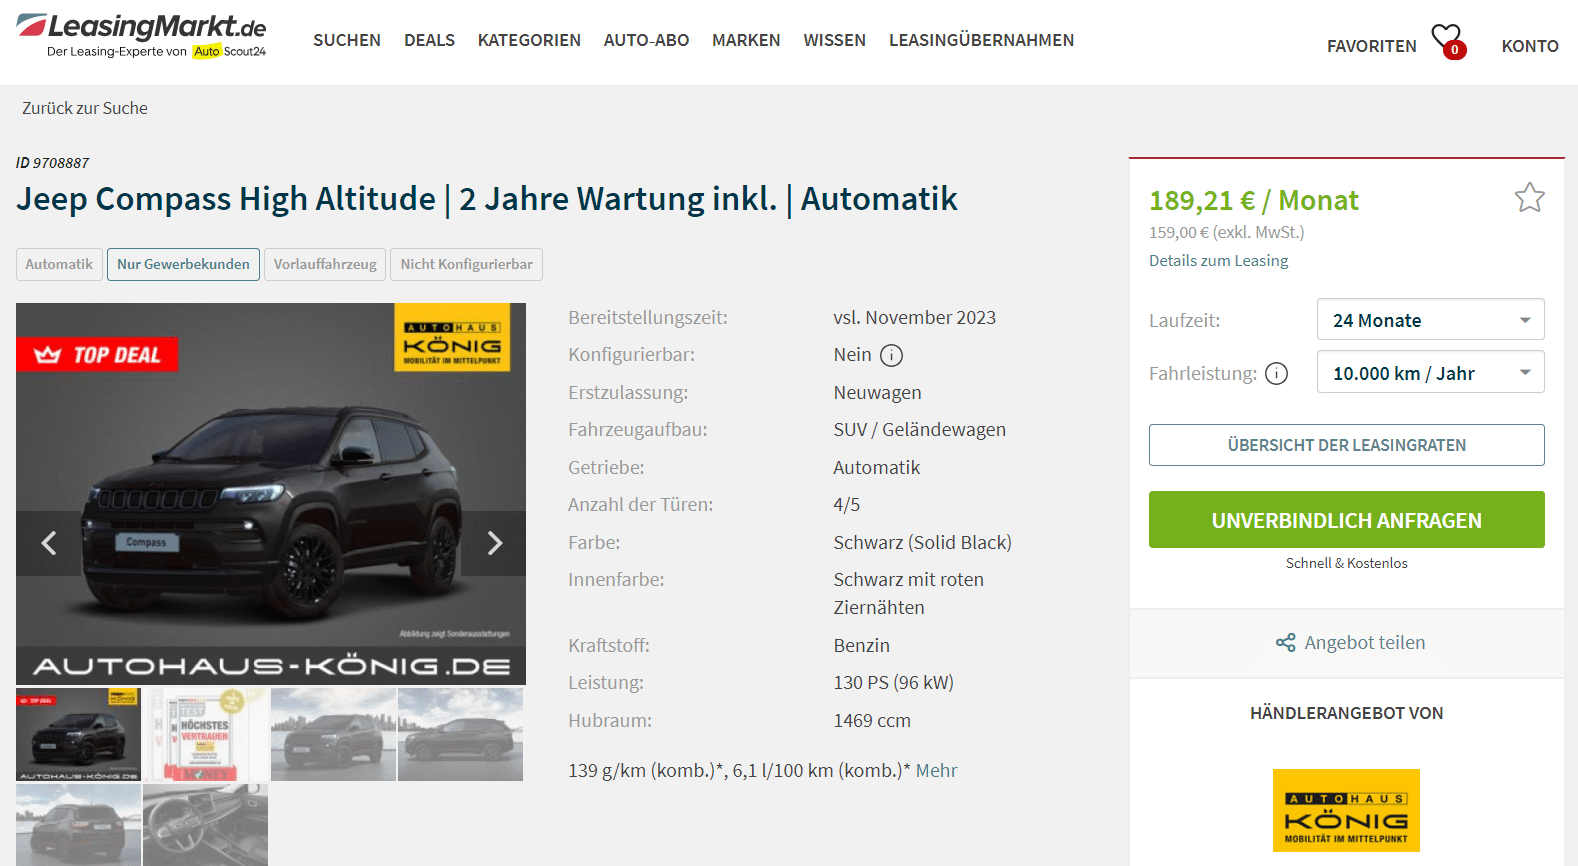Open the LeasingMarkt.de logo home link
The image size is (1578, 866).
(x=141, y=36)
